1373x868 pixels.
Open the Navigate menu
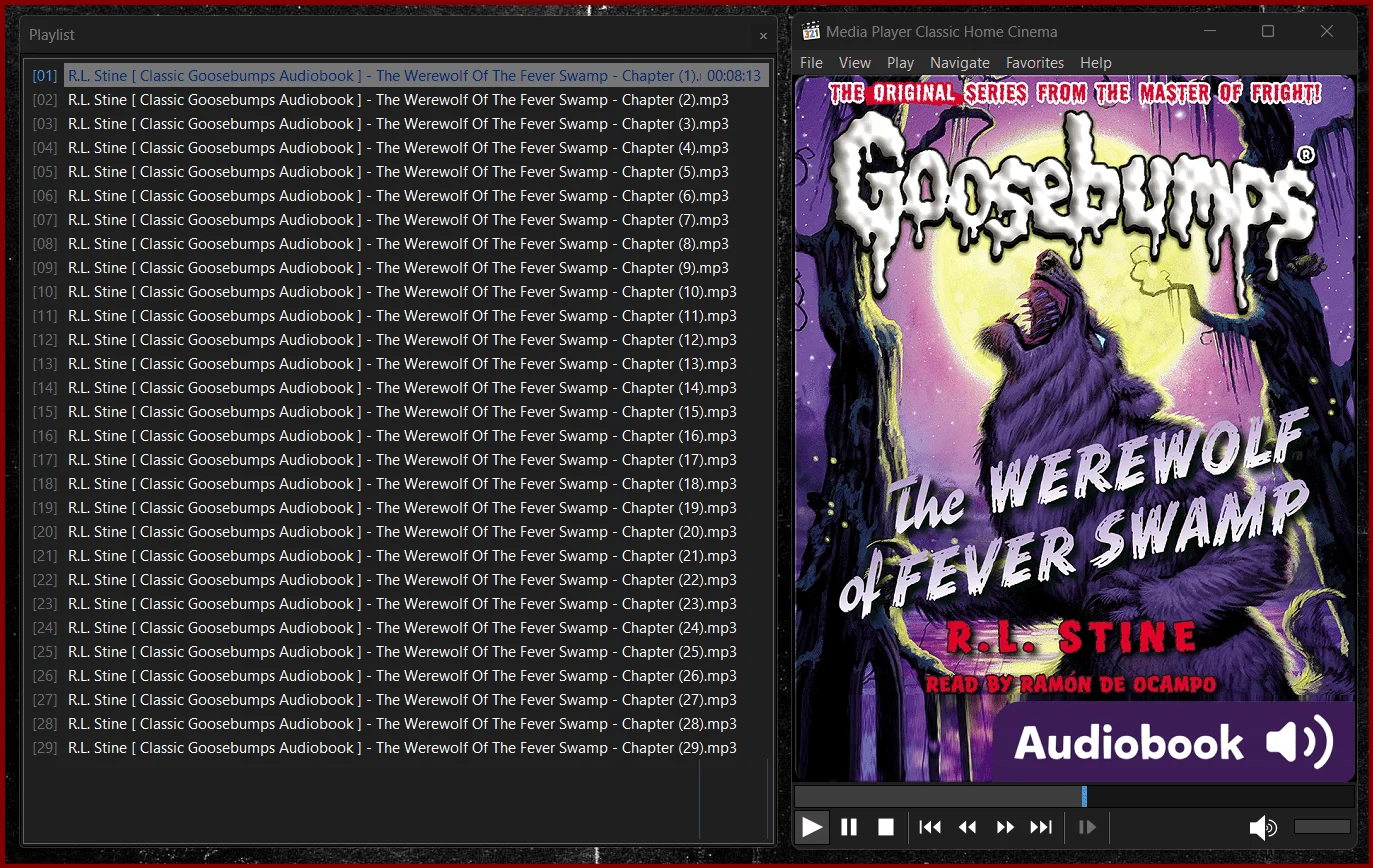click(959, 62)
